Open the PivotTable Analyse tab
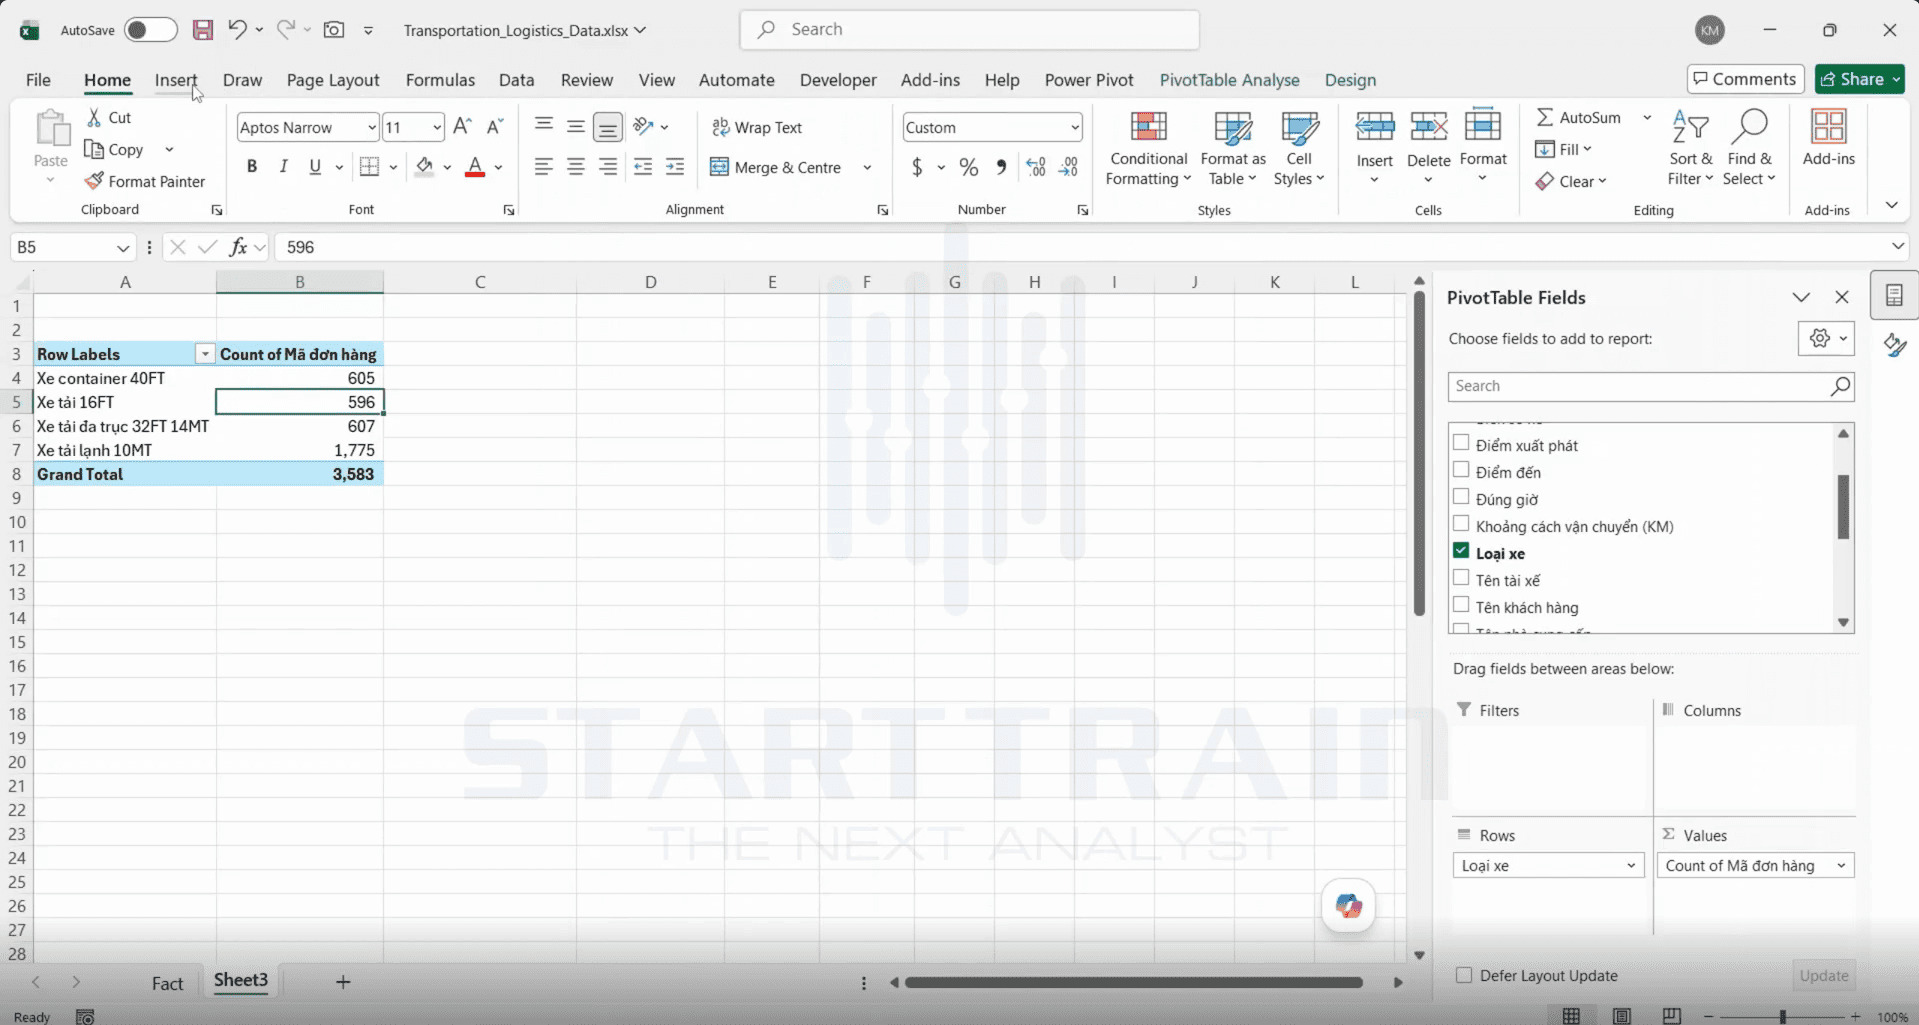The height and width of the screenshot is (1025, 1919). pyautogui.click(x=1230, y=80)
